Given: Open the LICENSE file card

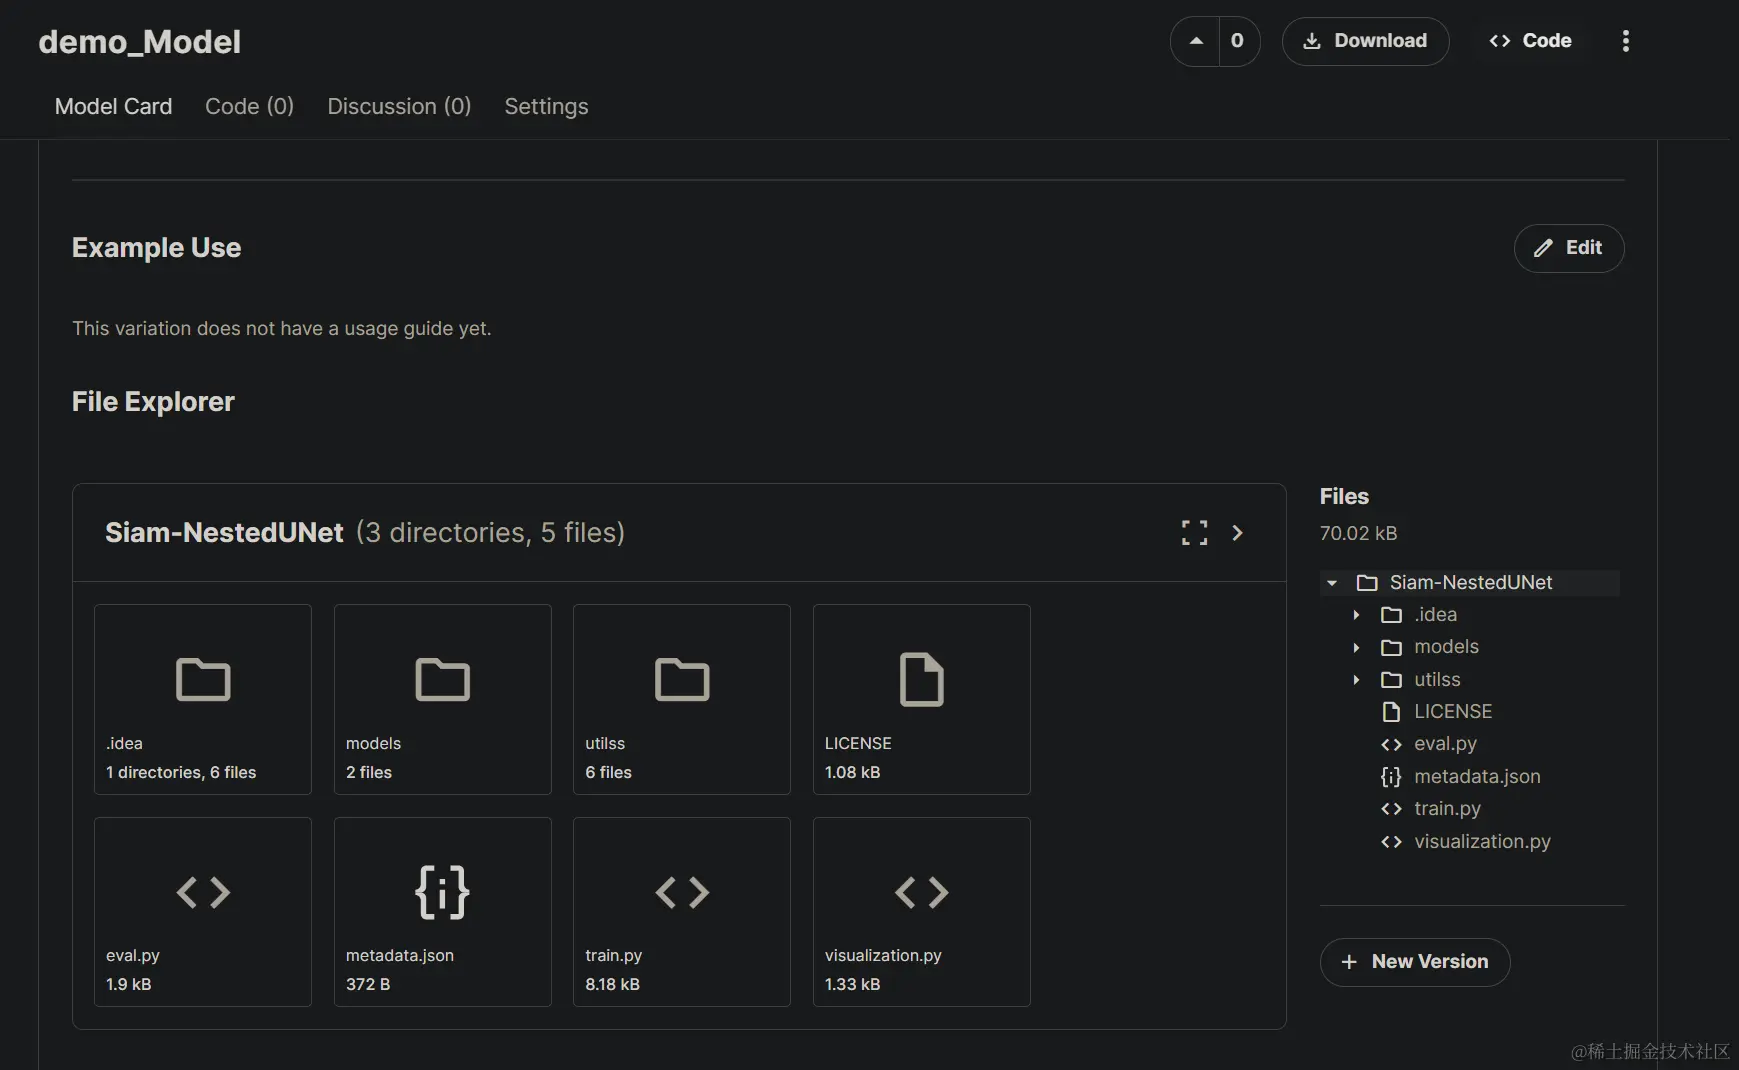Looking at the screenshot, I should click(921, 699).
